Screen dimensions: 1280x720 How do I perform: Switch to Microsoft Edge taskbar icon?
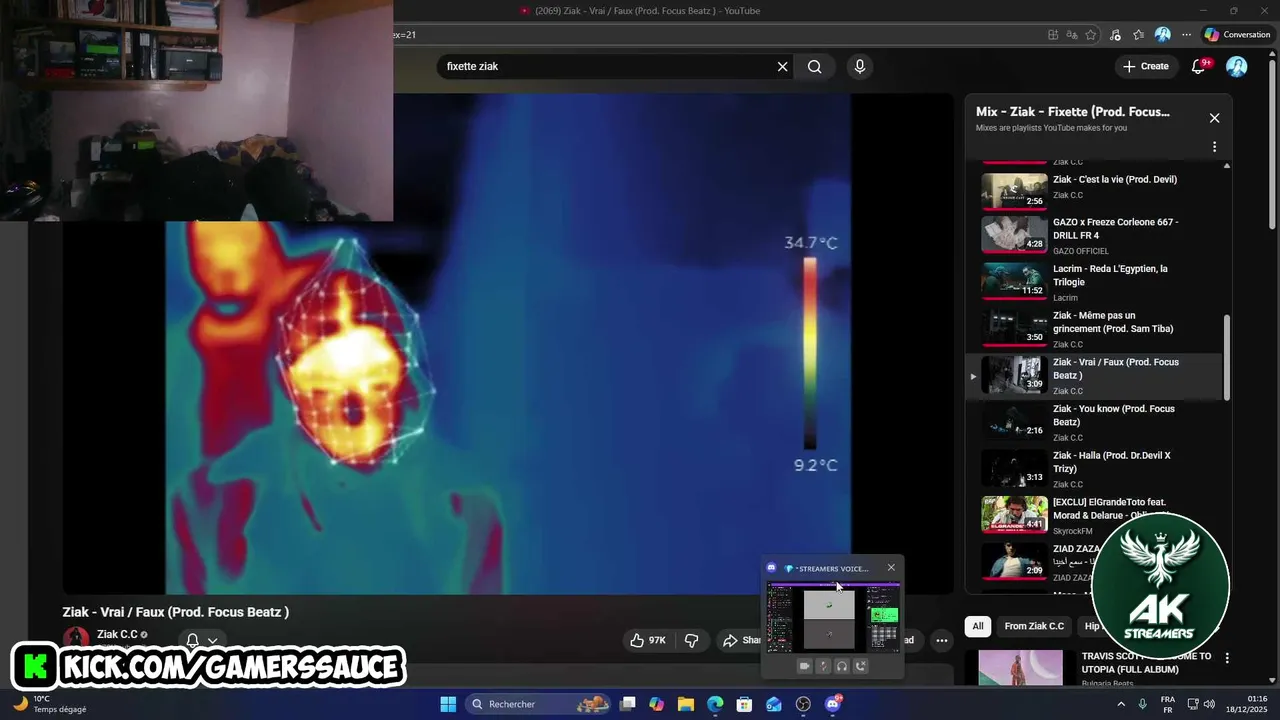click(715, 704)
